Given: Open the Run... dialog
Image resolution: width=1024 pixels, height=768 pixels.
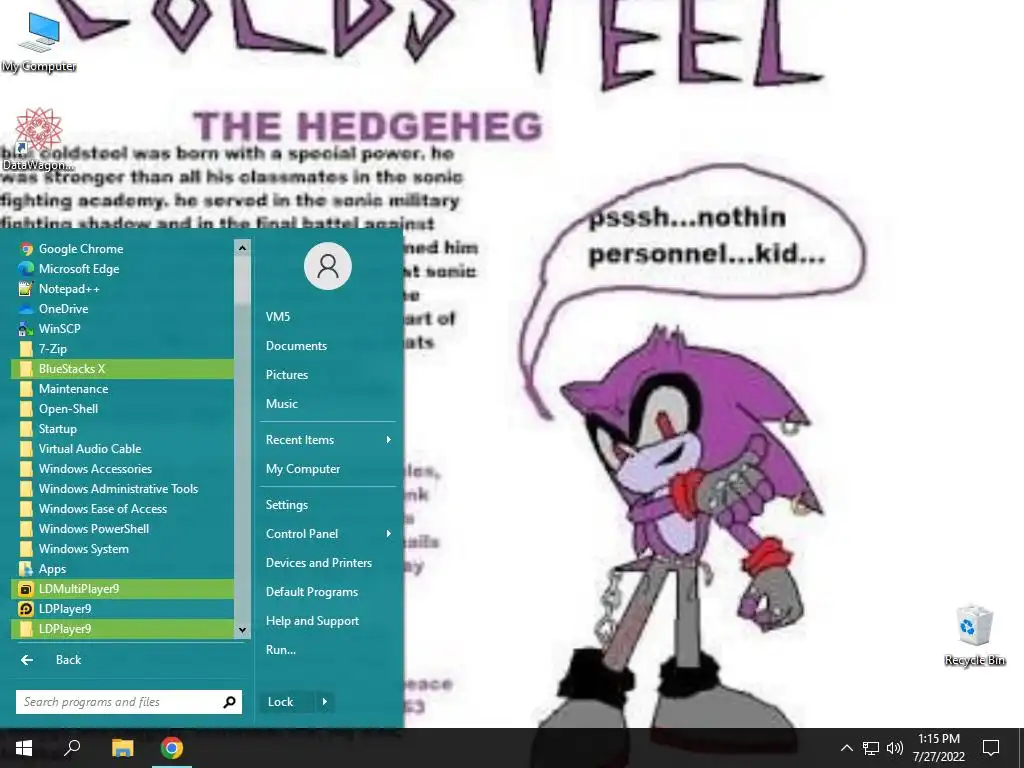Looking at the screenshot, I should point(328,650).
